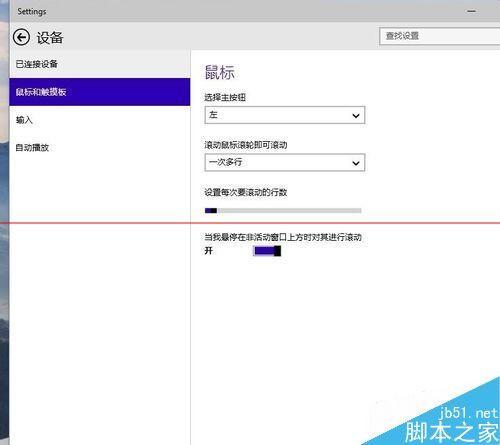Click the back arrow icon

pyautogui.click(x=22, y=37)
